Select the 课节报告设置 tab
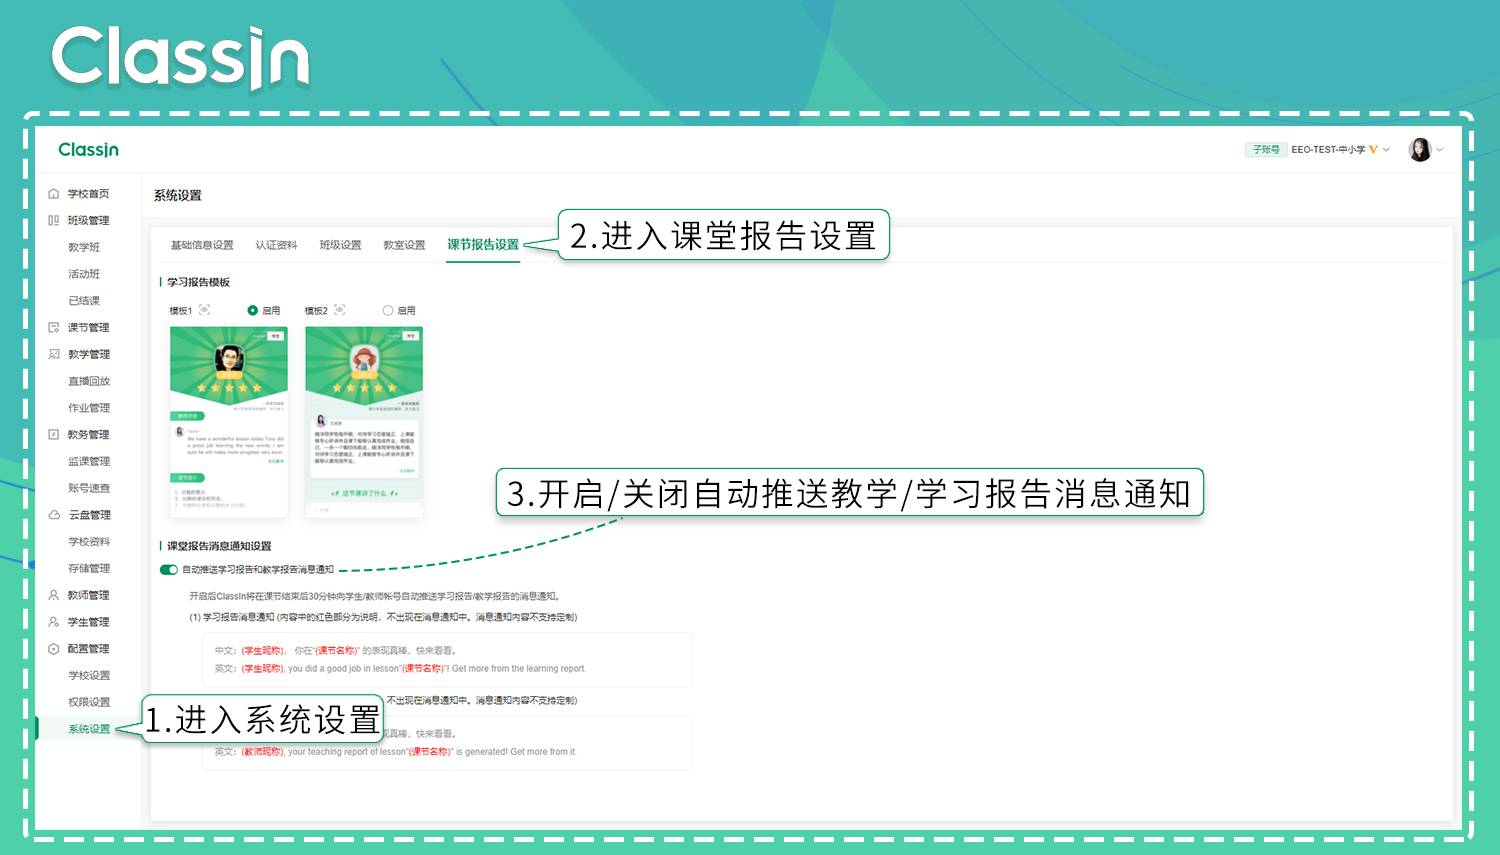This screenshot has width=1500, height=855. pyautogui.click(x=483, y=245)
